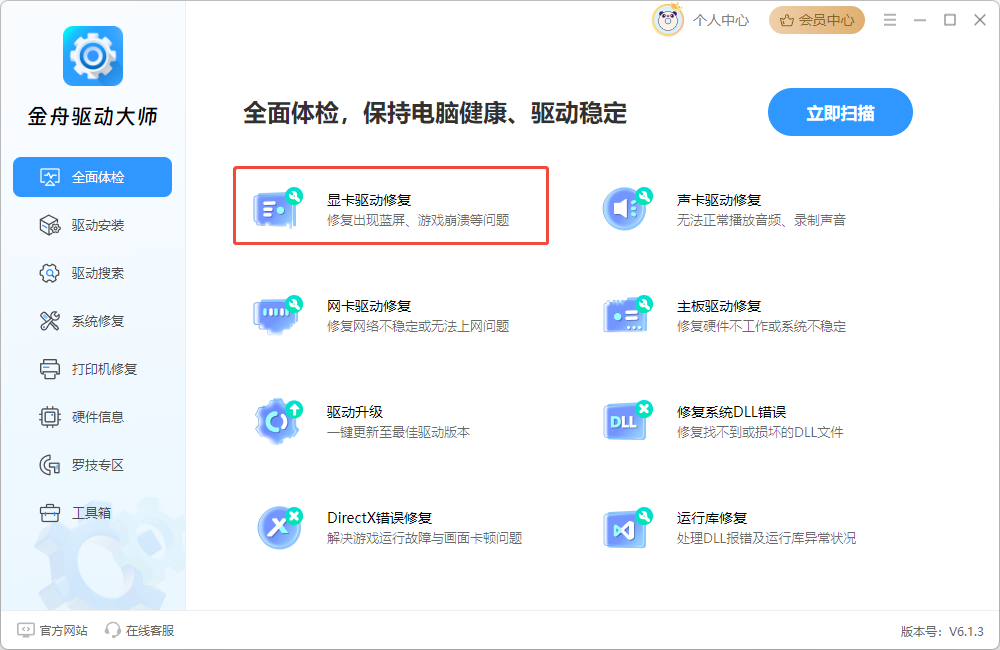Click the motherboard driver repair icon

[628, 314]
